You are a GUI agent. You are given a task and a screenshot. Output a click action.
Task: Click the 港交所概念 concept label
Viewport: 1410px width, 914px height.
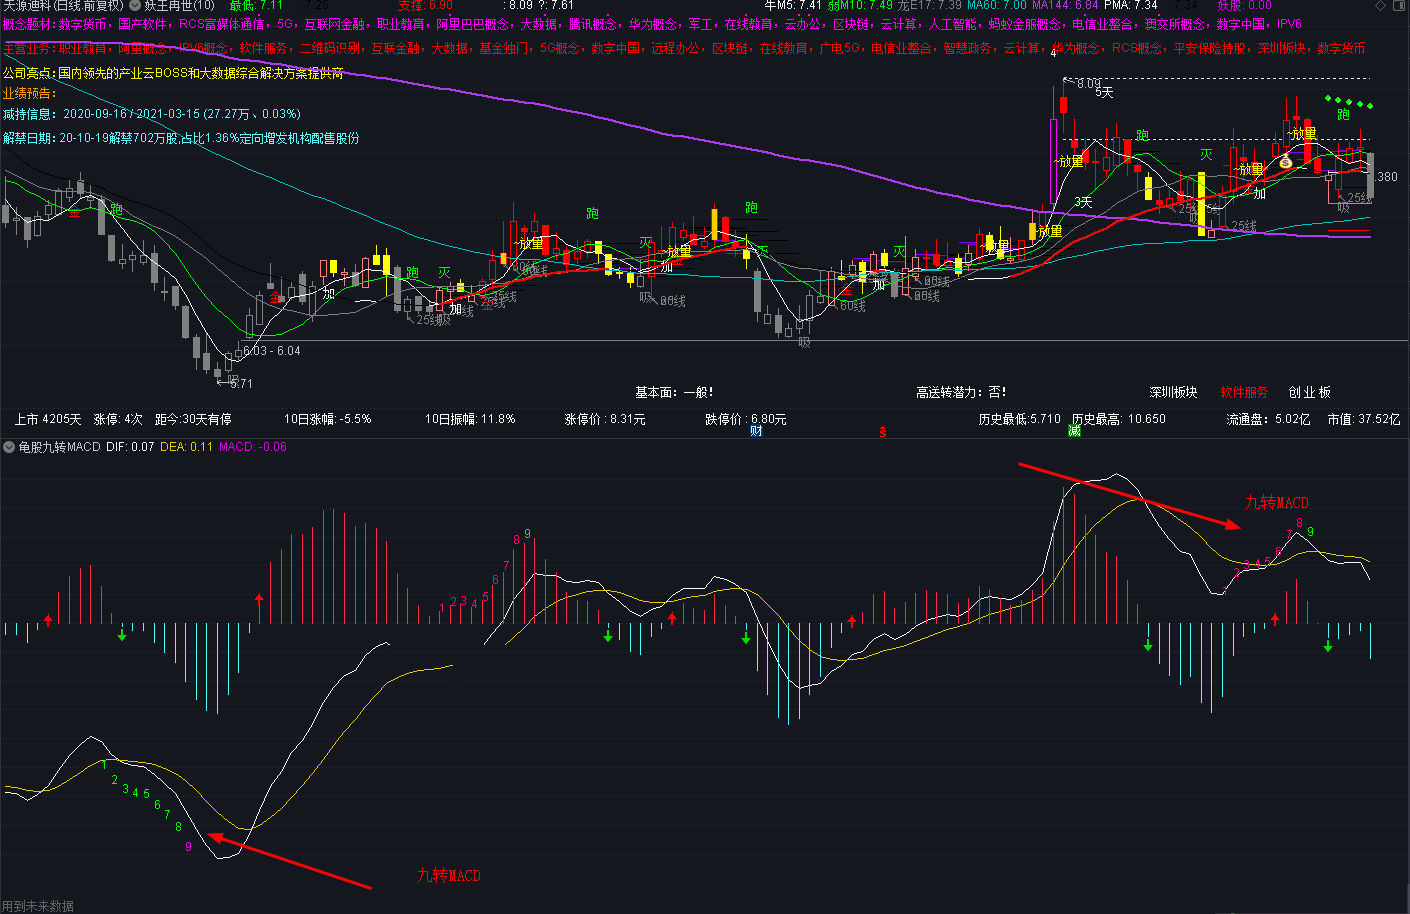(1175, 24)
